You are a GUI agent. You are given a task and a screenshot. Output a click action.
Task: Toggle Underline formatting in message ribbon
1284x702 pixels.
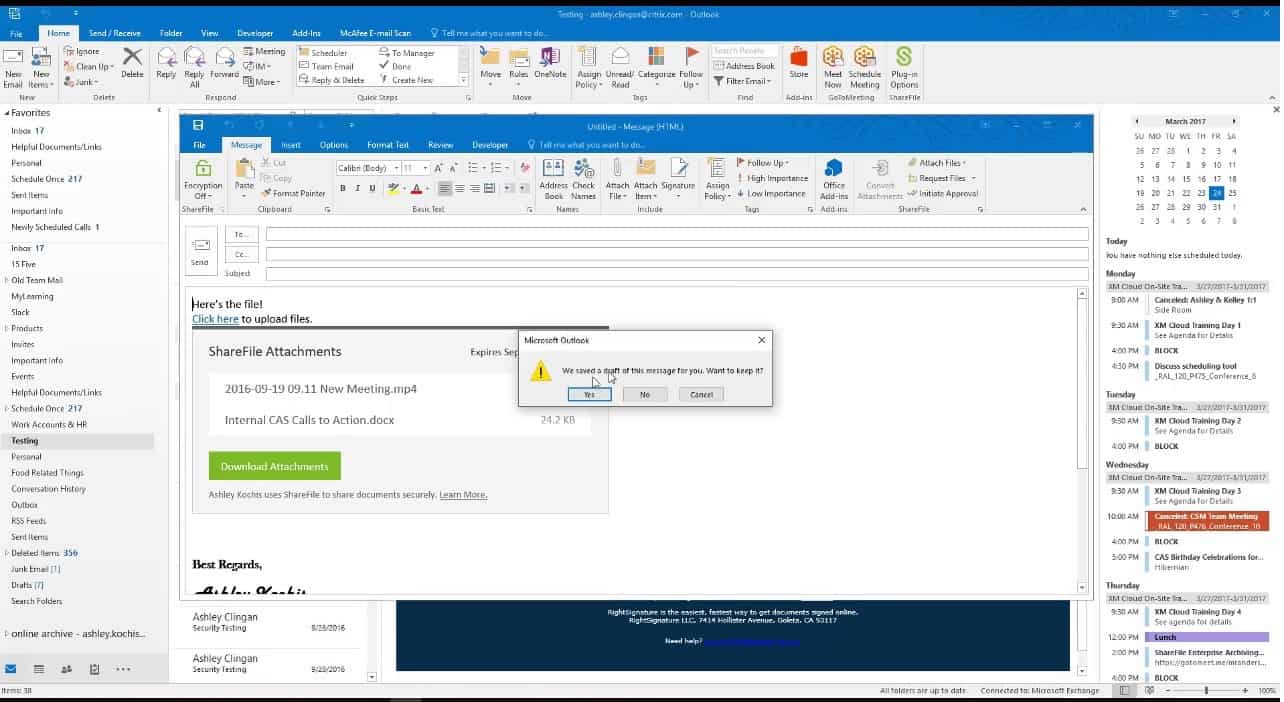(372, 188)
